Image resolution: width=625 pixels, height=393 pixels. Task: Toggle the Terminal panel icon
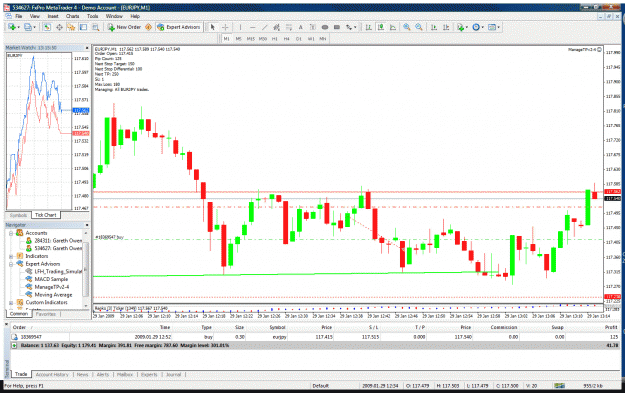pyautogui.click(x=83, y=27)
